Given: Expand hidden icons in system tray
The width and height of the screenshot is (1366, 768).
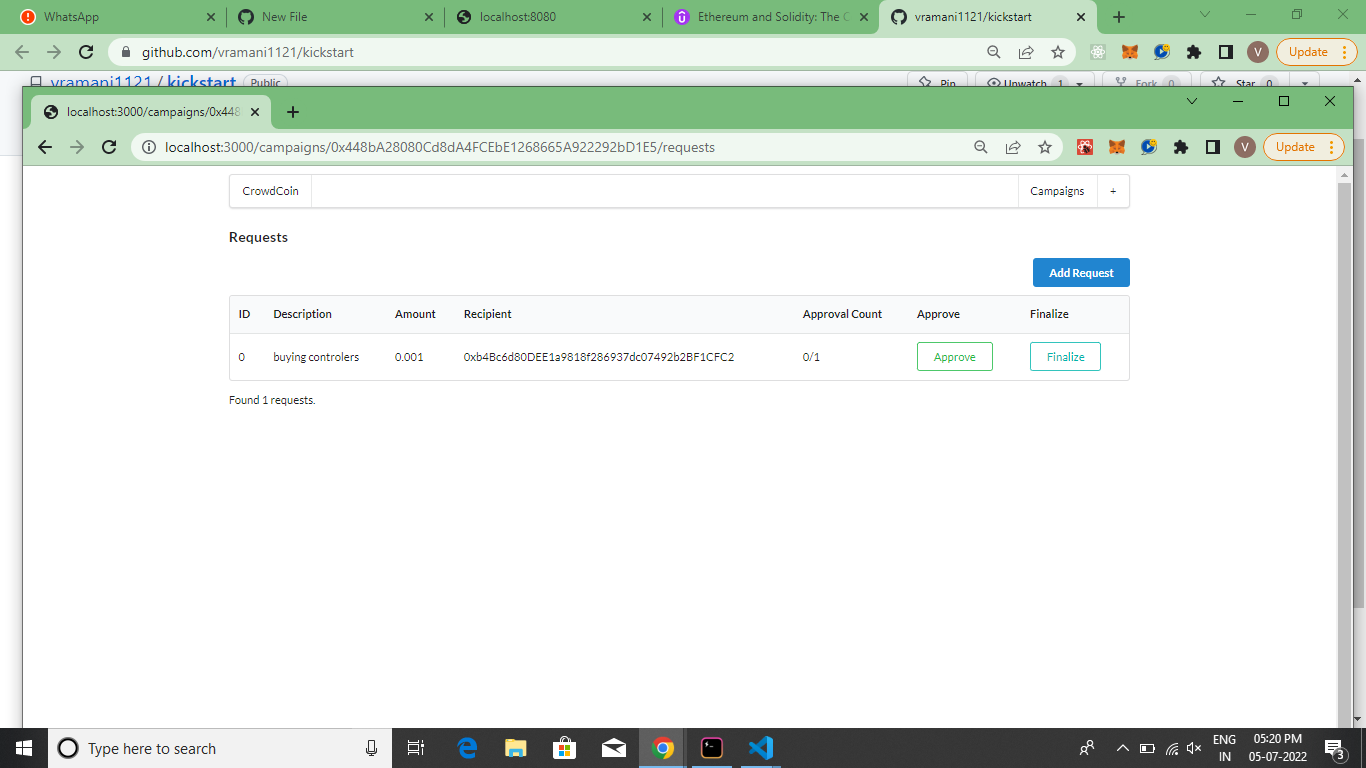Looking at the screenshot, I should pyautogui.click(x=1122, y=748).
